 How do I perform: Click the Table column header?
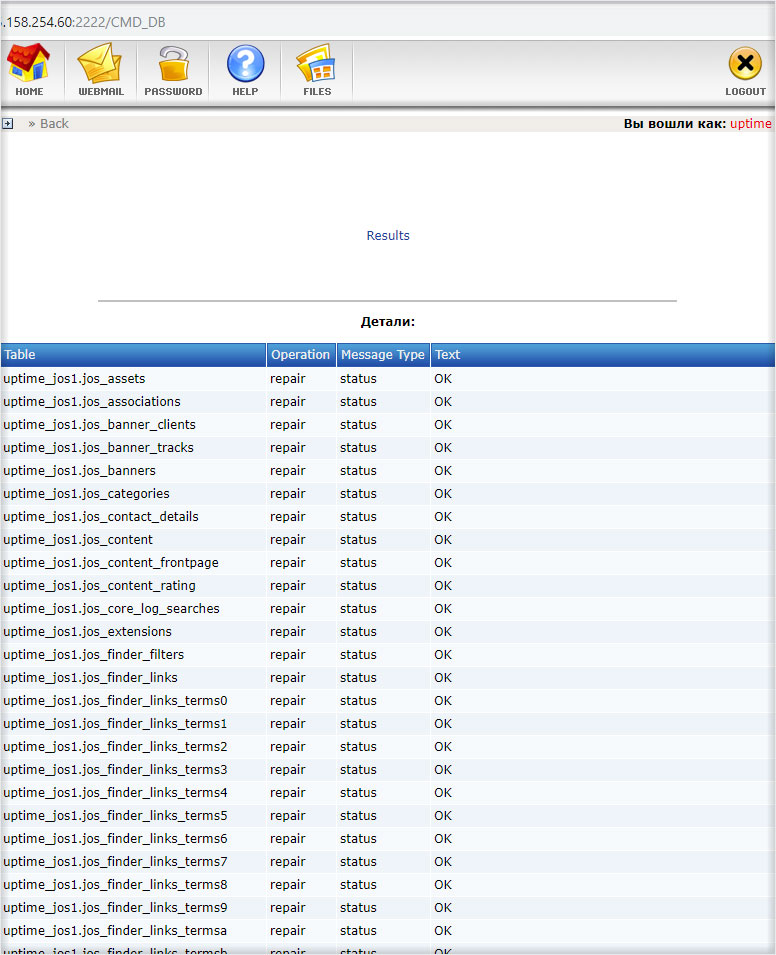click(x=133, y=354)
